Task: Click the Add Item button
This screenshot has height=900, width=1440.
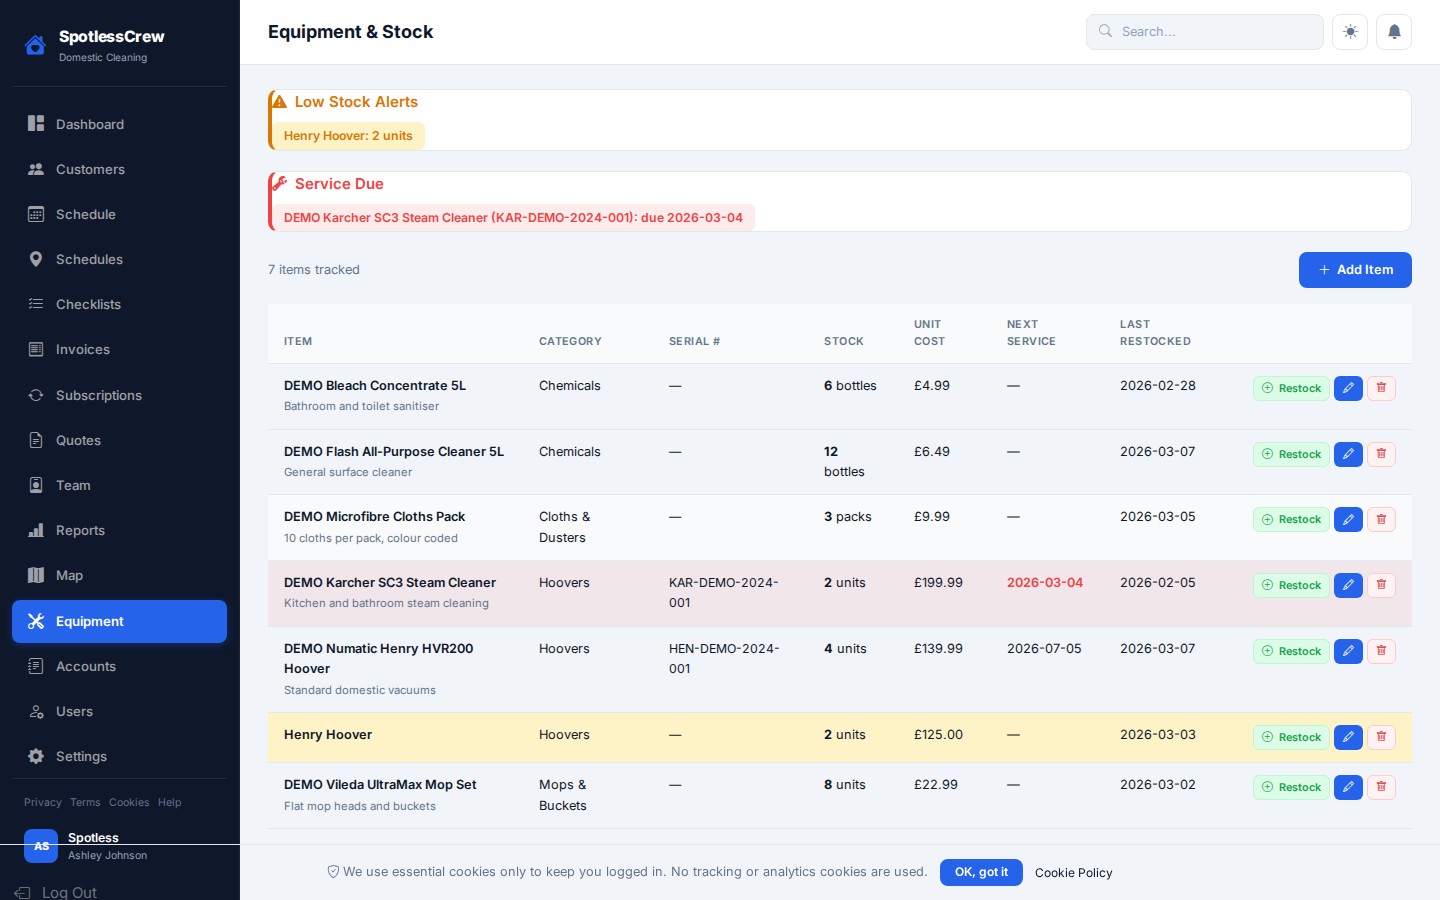Action: coord(1355,270)
